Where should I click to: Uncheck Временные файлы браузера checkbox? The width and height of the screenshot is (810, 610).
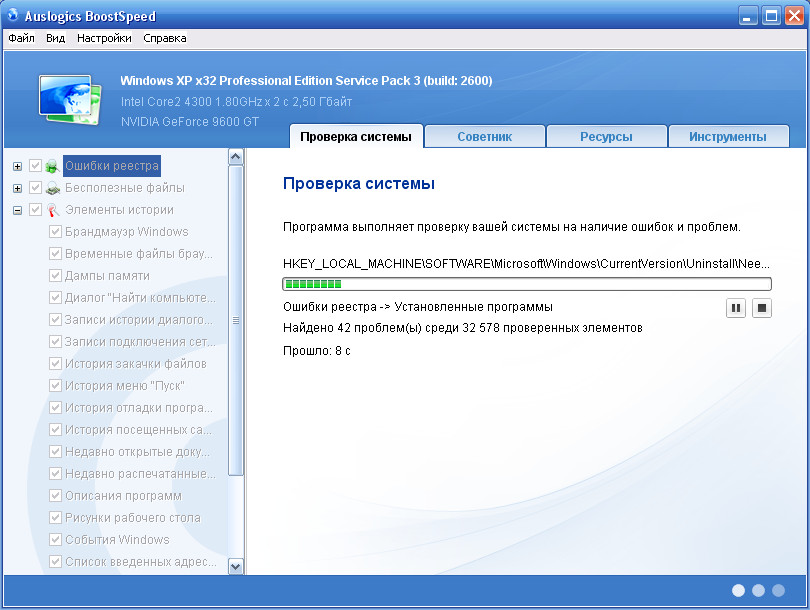(55, 254)
